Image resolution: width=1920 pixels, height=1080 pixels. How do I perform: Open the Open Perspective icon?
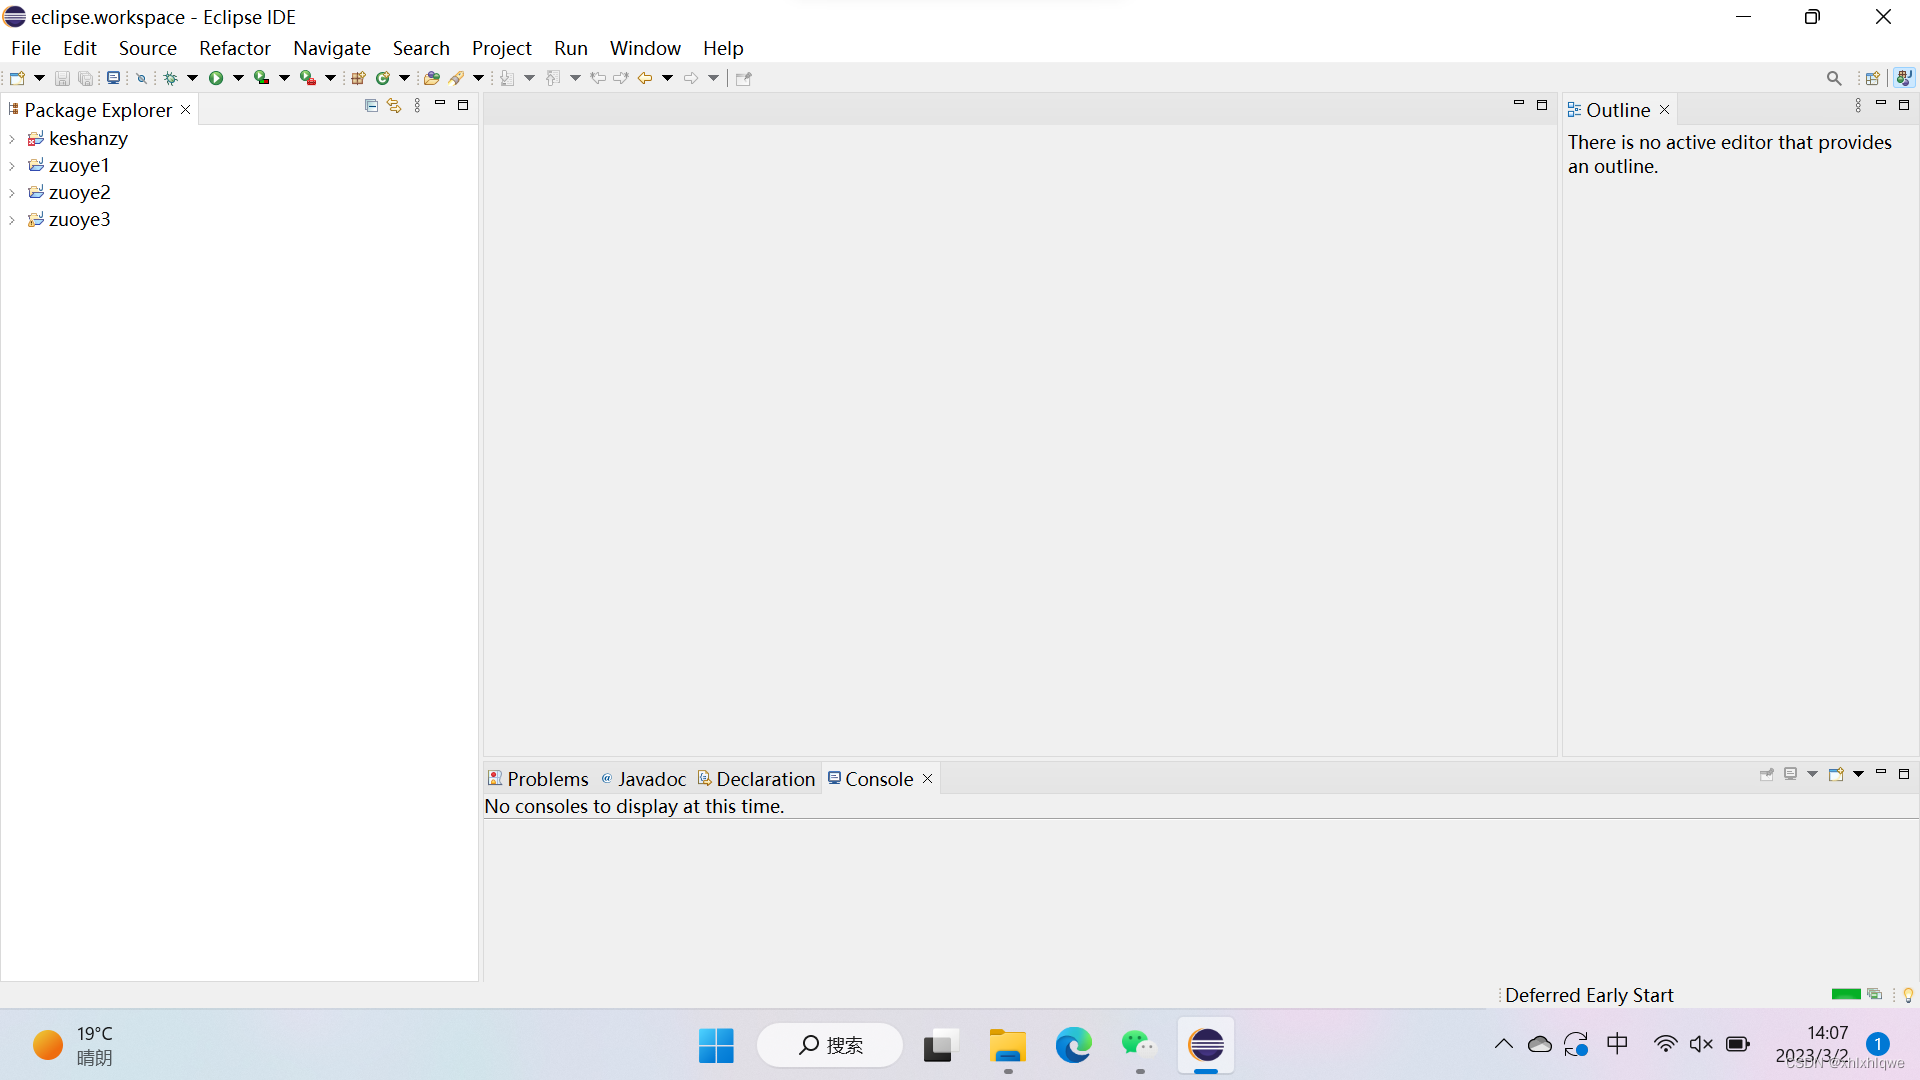click(1873, 78)
